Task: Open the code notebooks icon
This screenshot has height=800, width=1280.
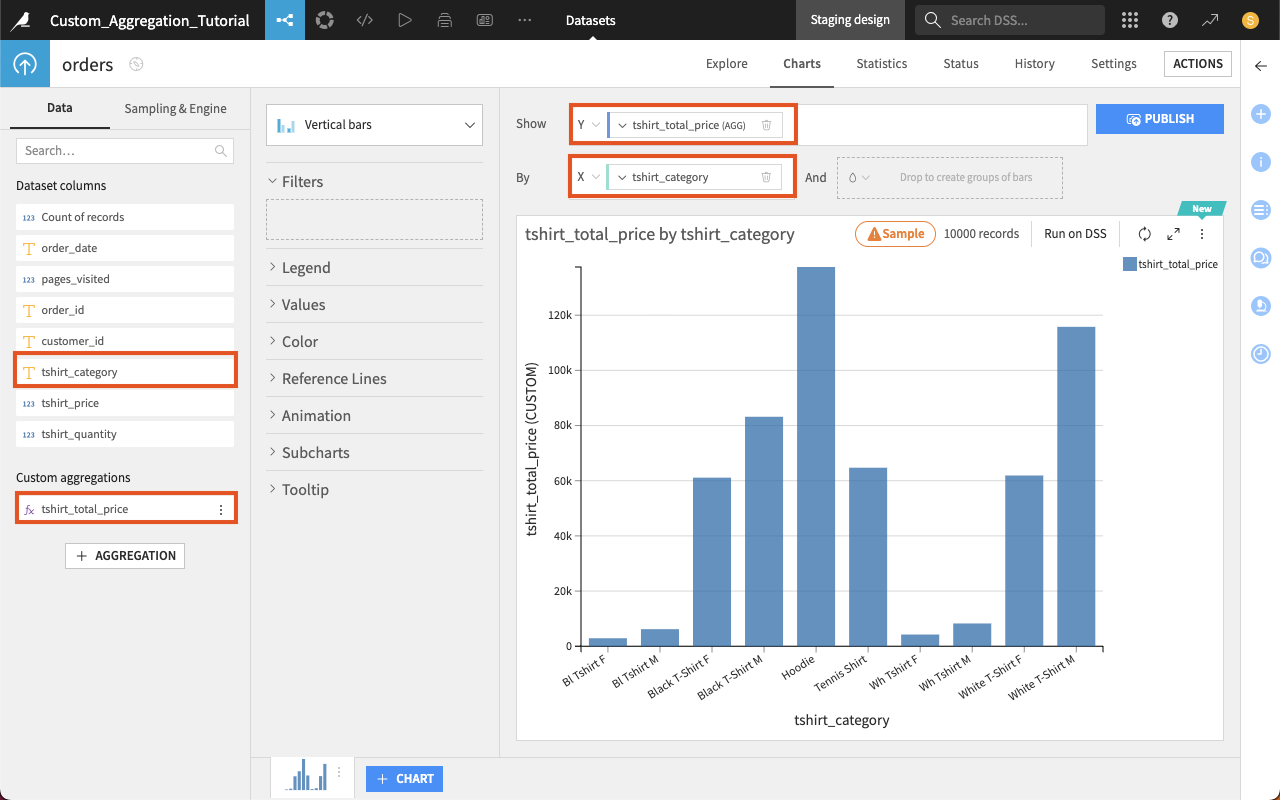Action: click(x=365, y=20)
